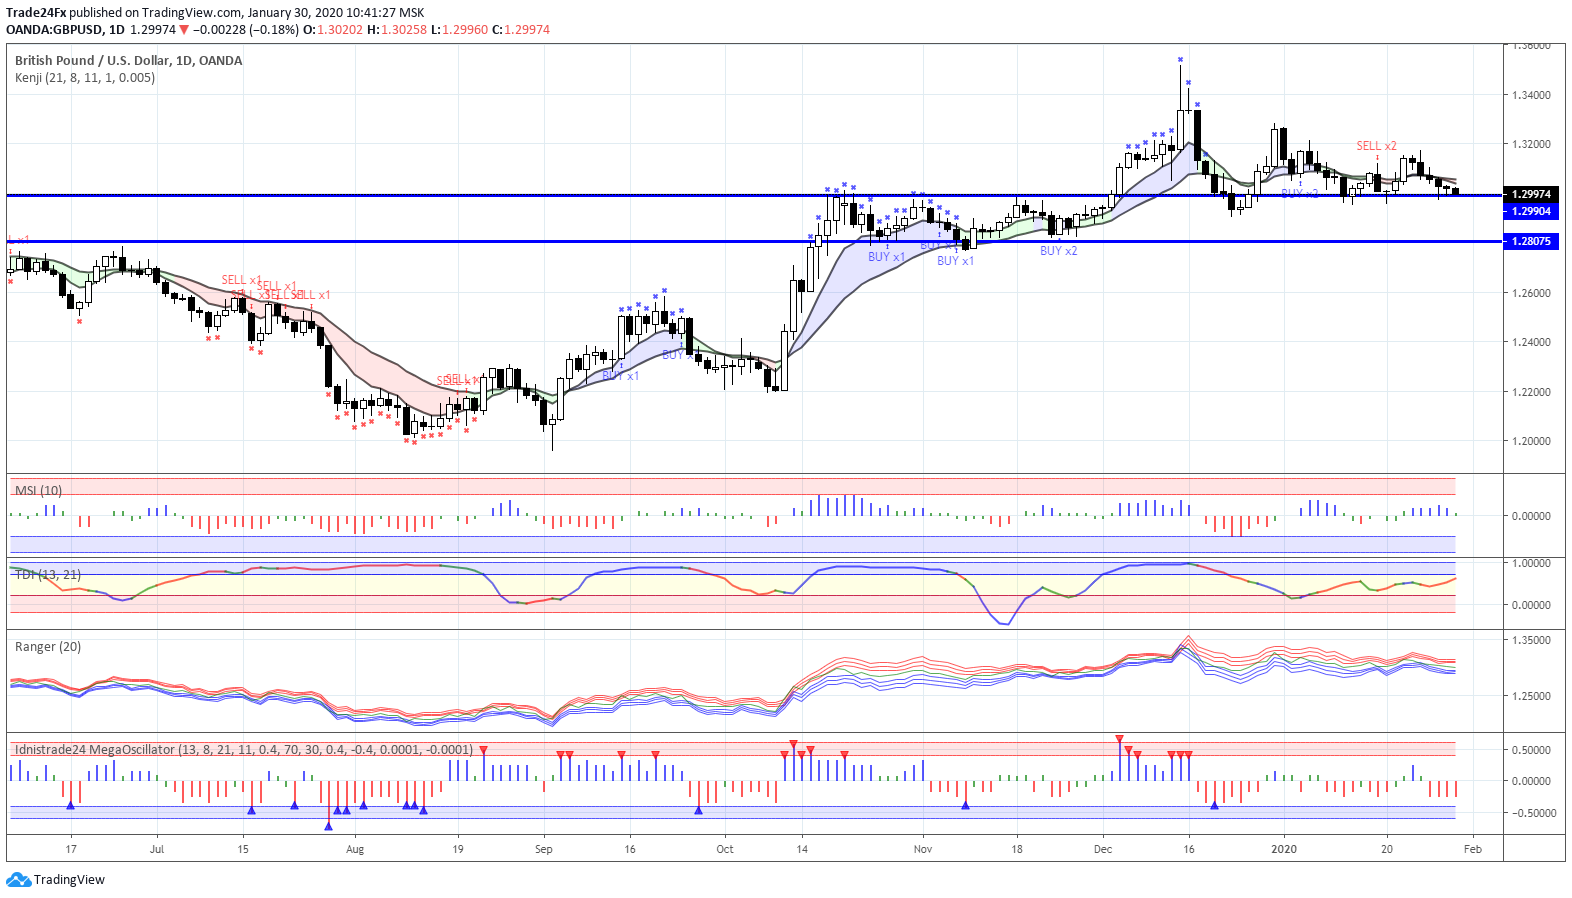Select the OANDA:GBPUSD symbol text

(54, 30)
